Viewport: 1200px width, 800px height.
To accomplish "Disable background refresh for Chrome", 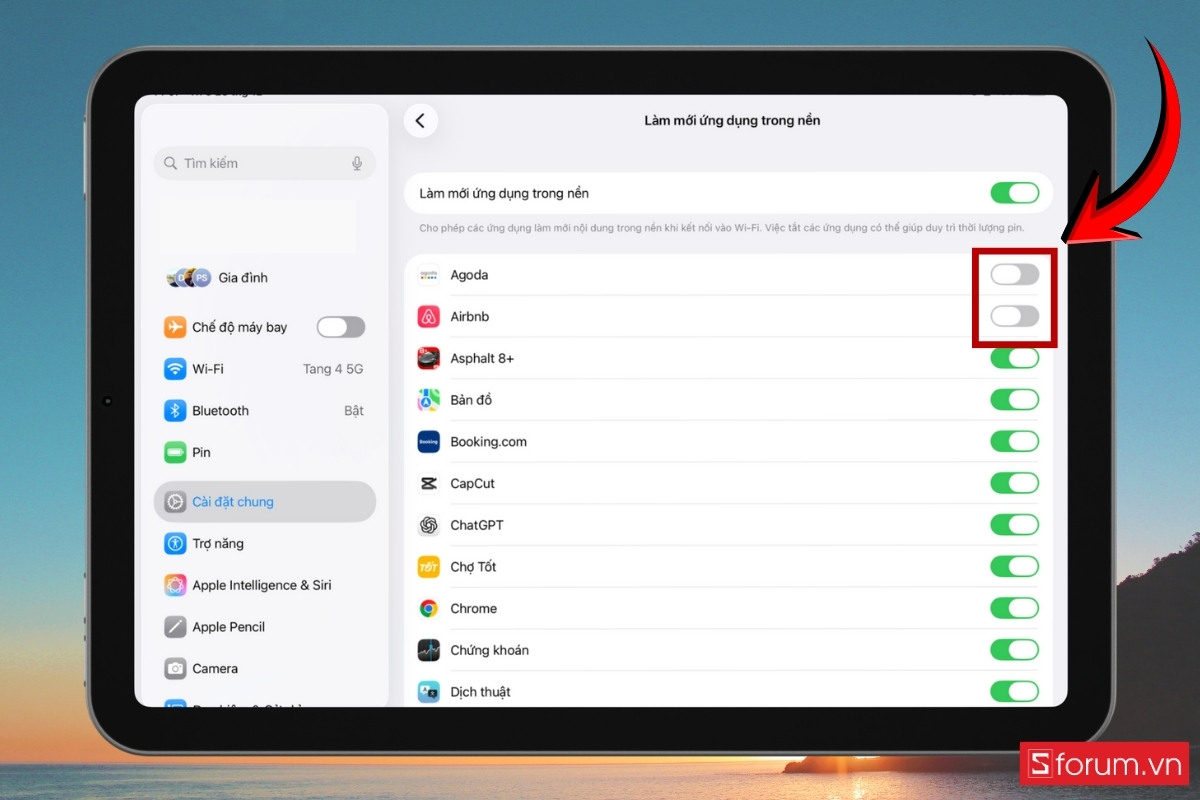I will point(1015,609).
